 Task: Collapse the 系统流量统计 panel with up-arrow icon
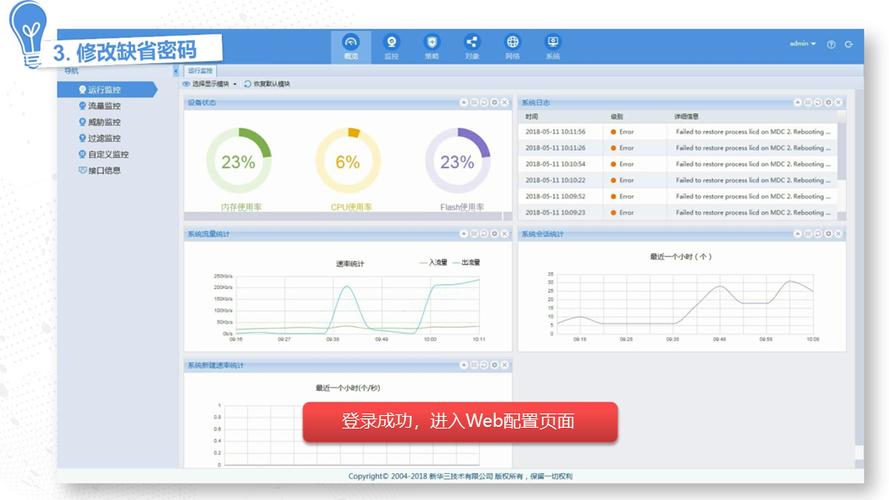464,234
